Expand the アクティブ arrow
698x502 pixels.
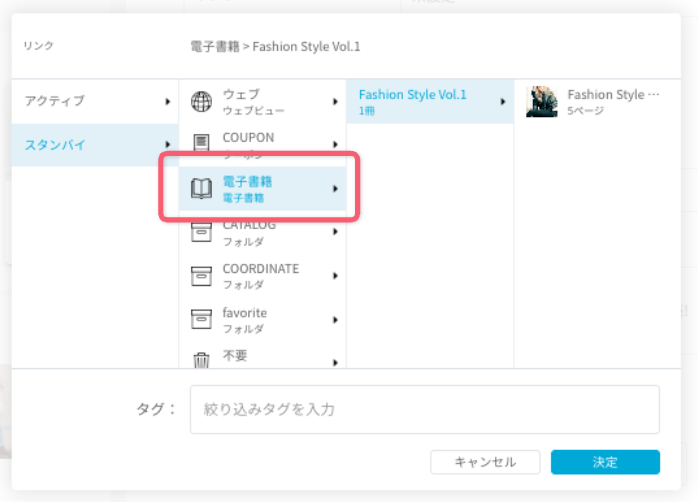coord(168,101)
